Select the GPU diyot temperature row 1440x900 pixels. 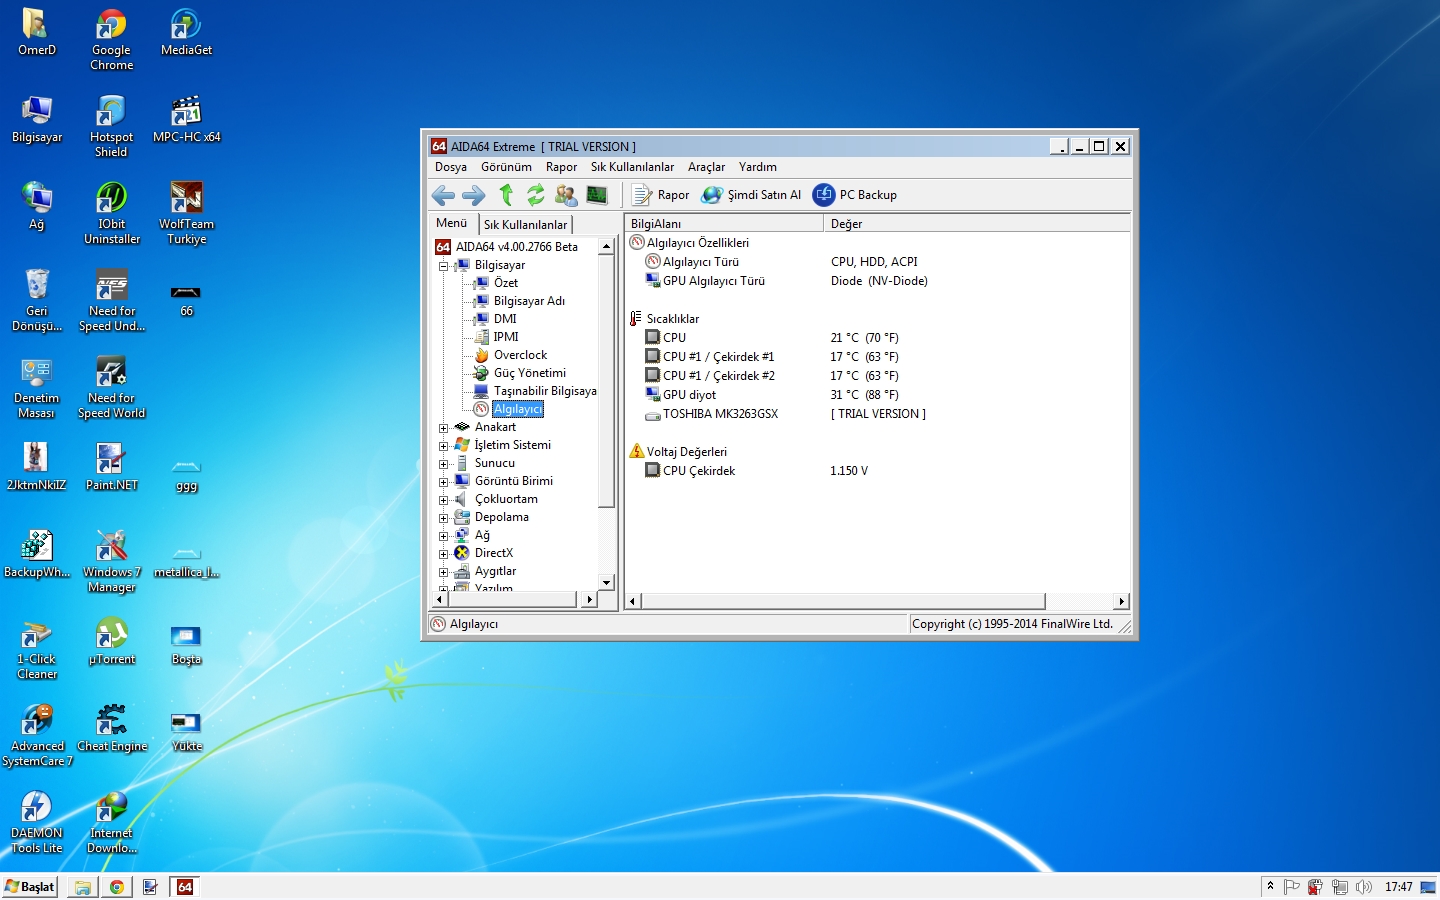coord(877,395)
